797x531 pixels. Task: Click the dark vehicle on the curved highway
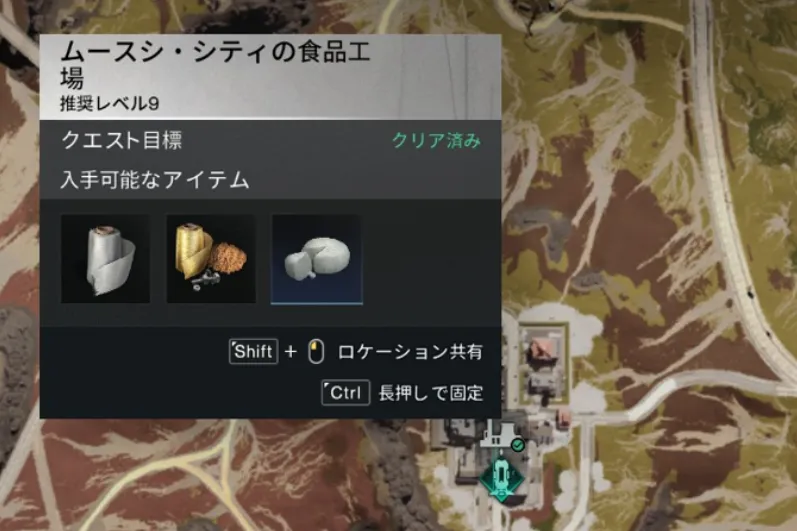[x=751, y=293]
